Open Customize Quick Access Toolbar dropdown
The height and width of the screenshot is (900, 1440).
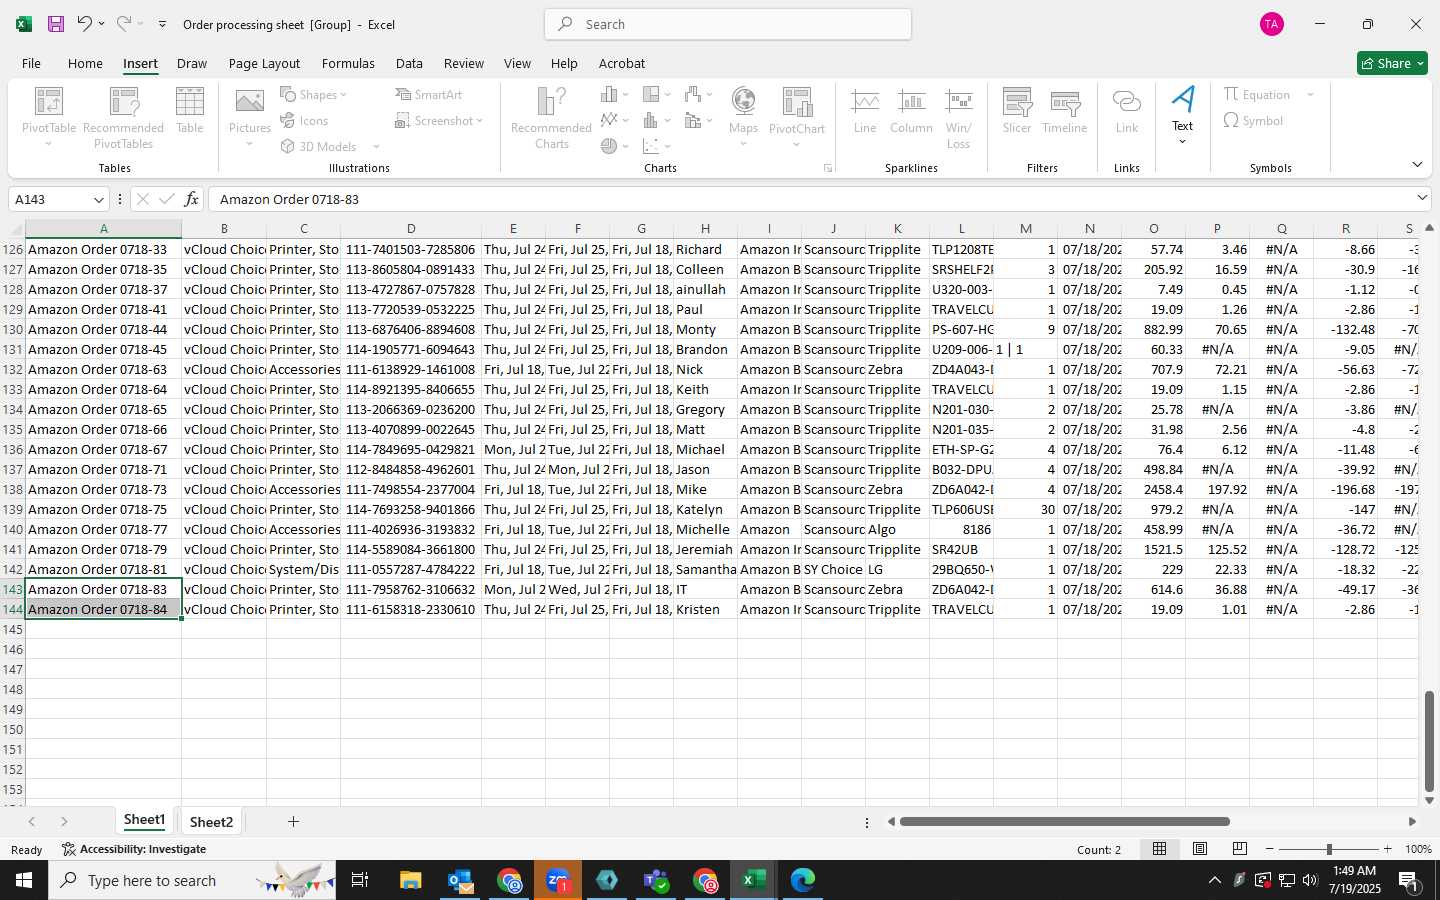pos(162,24)
